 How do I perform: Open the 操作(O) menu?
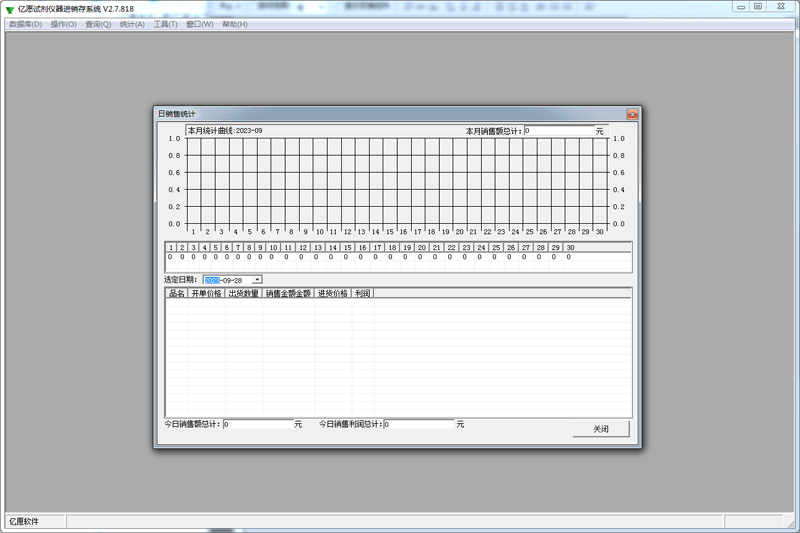[63, 24]
